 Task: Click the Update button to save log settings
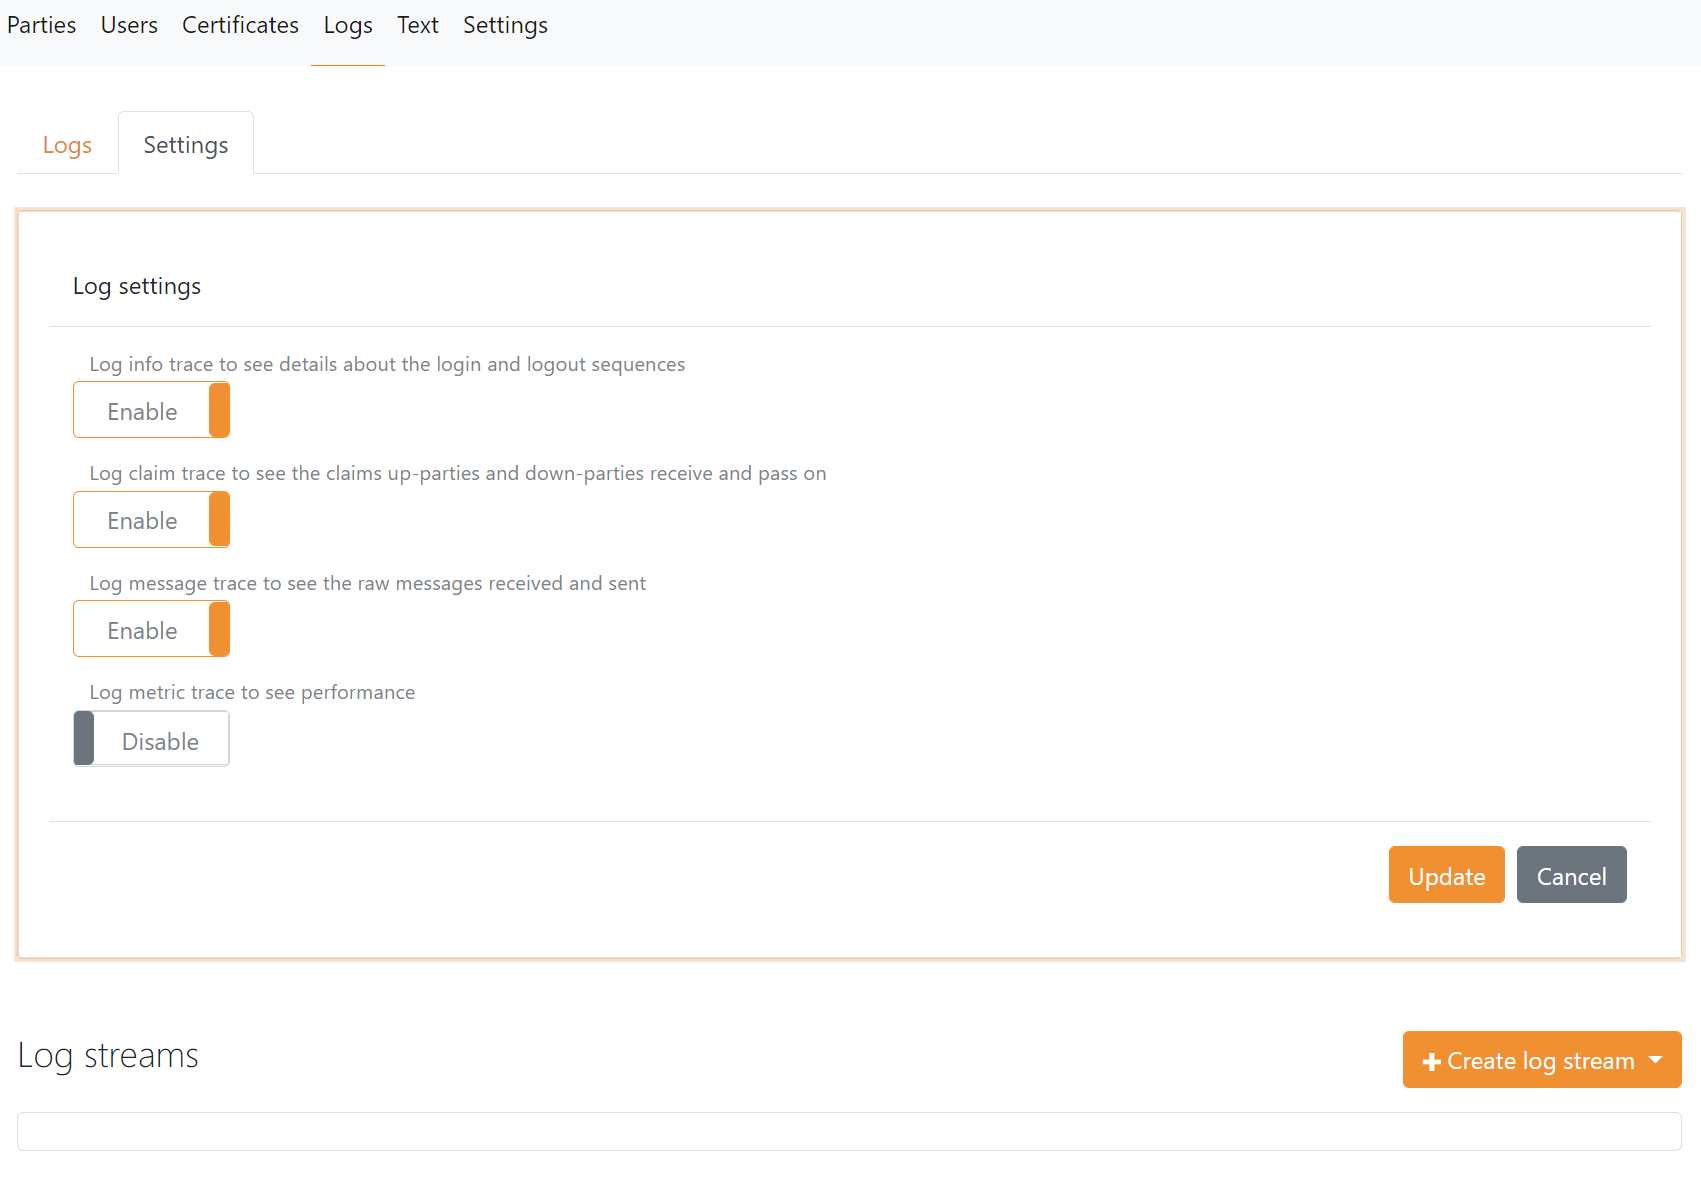tap(1446, 875)
